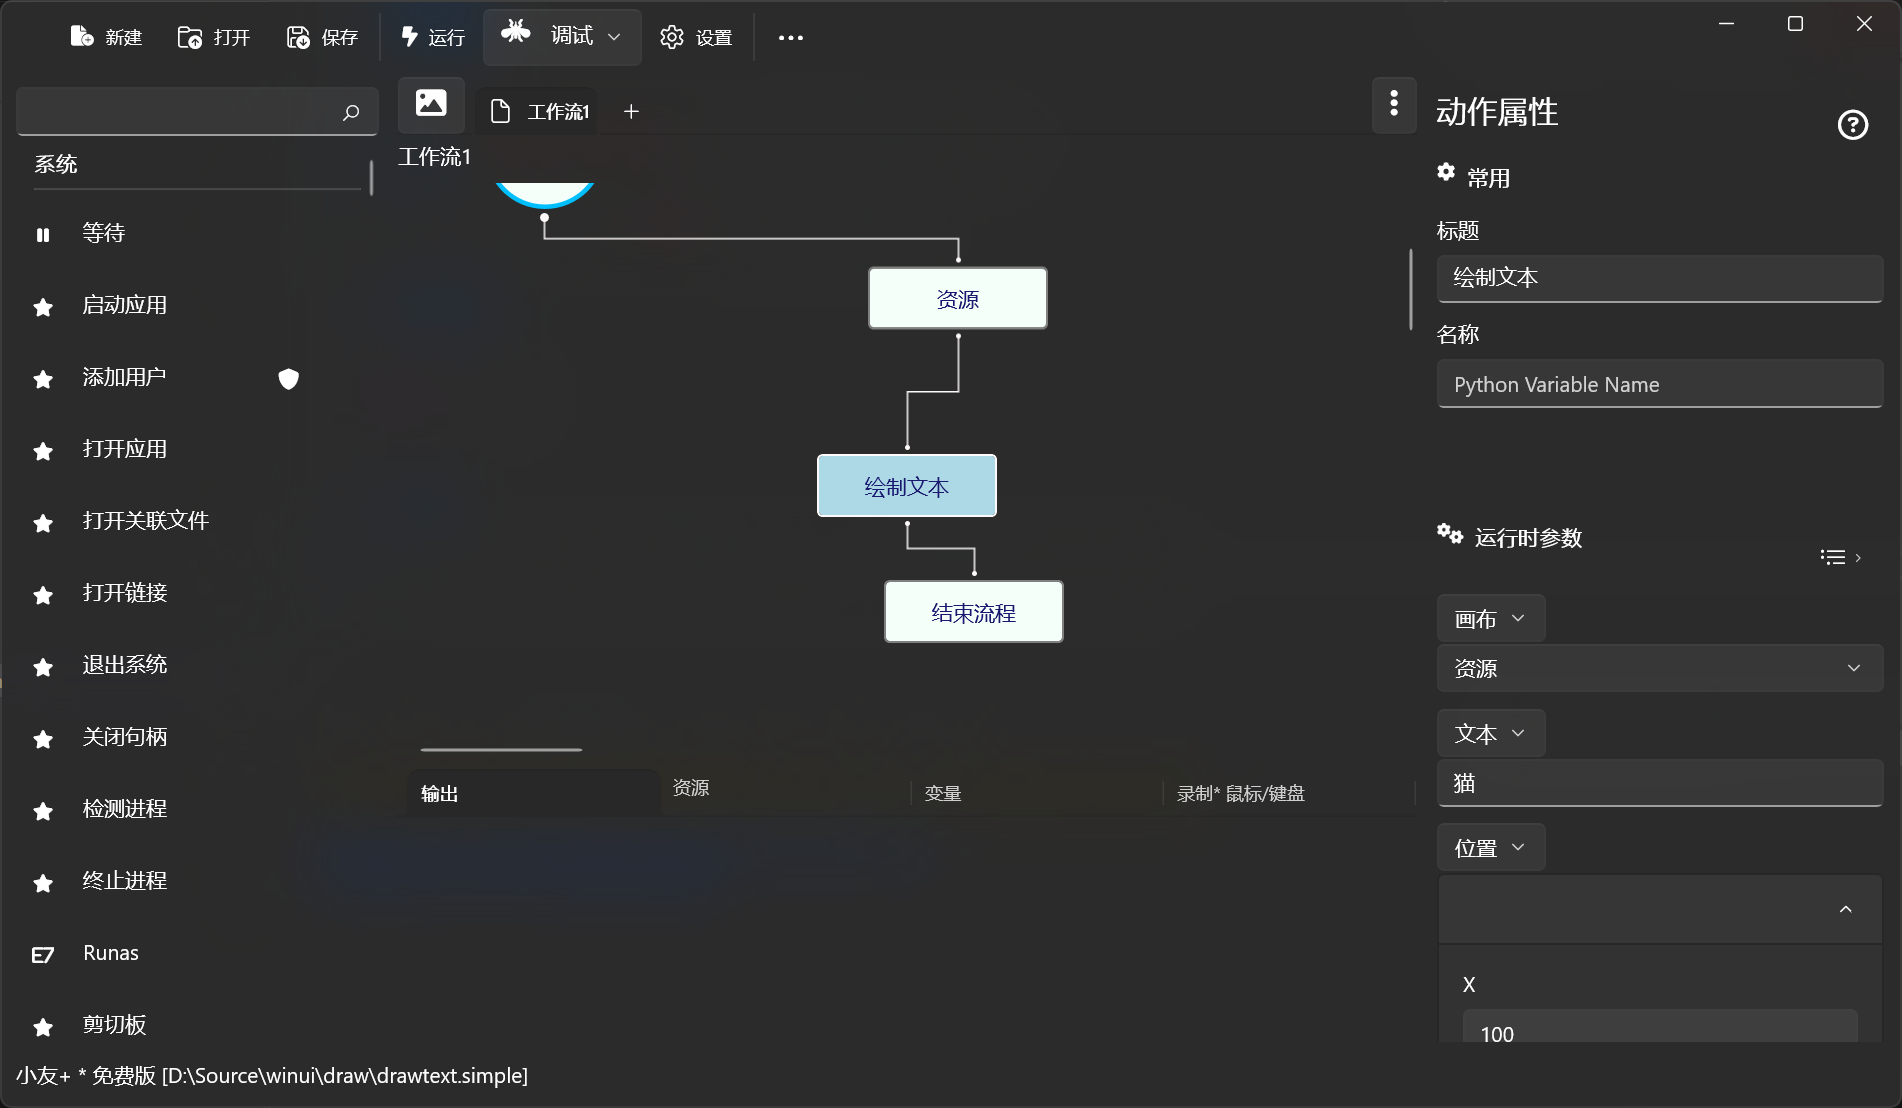Select the 结束流程 node
This screenshot has width=1902, height=1108.
tap(973, 612)
